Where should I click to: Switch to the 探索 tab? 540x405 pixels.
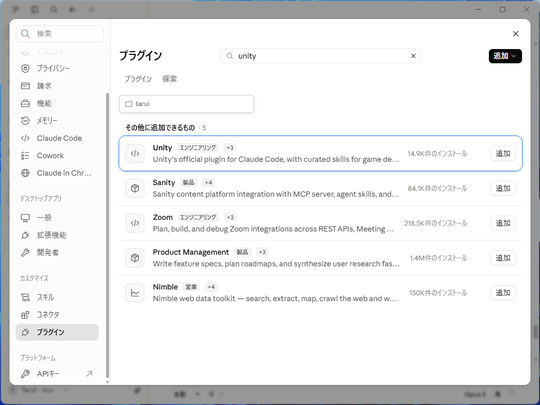coord(170,79)
